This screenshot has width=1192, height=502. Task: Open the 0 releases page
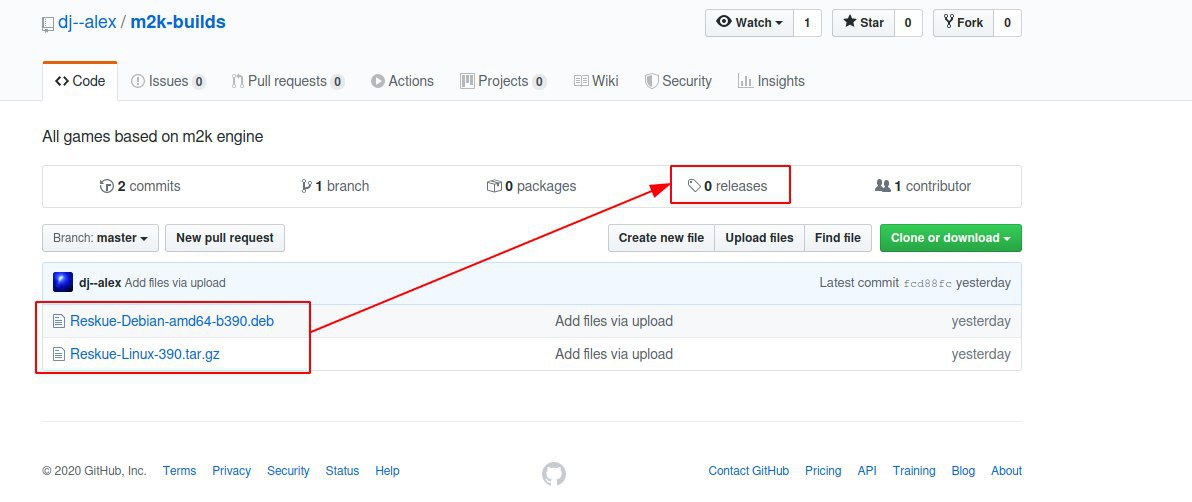(x=728, y=186)
